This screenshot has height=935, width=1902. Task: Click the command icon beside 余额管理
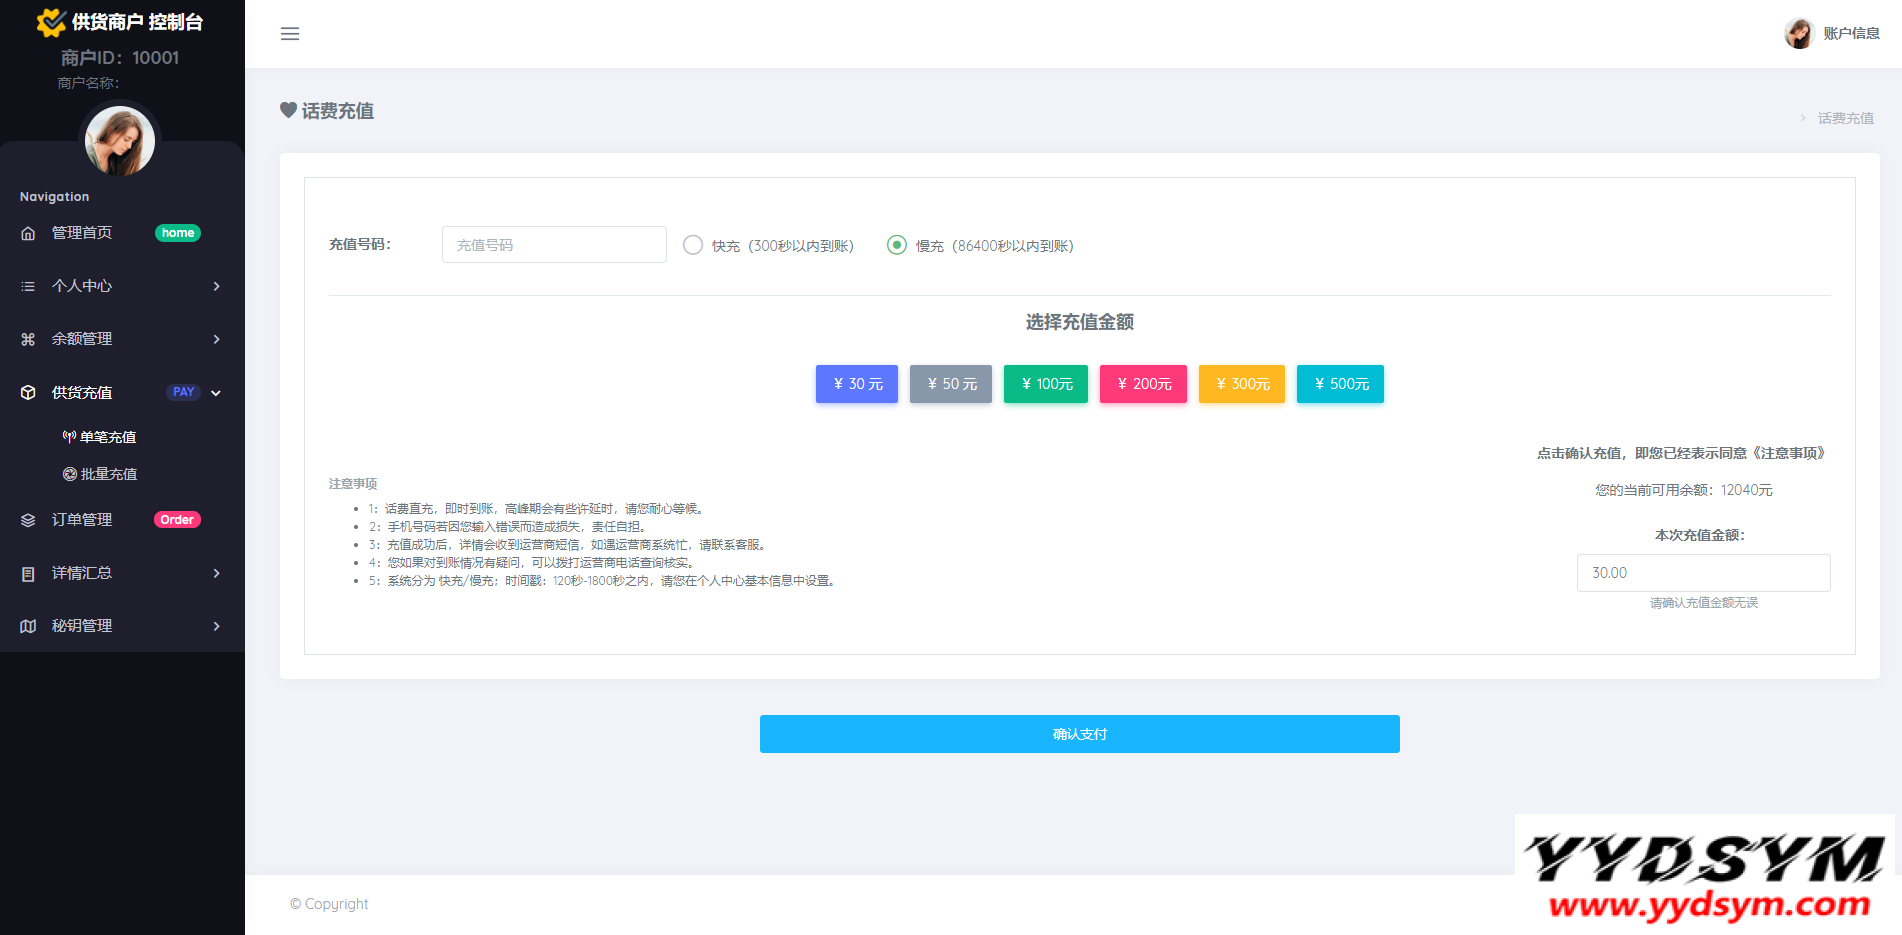pos(28,339)
